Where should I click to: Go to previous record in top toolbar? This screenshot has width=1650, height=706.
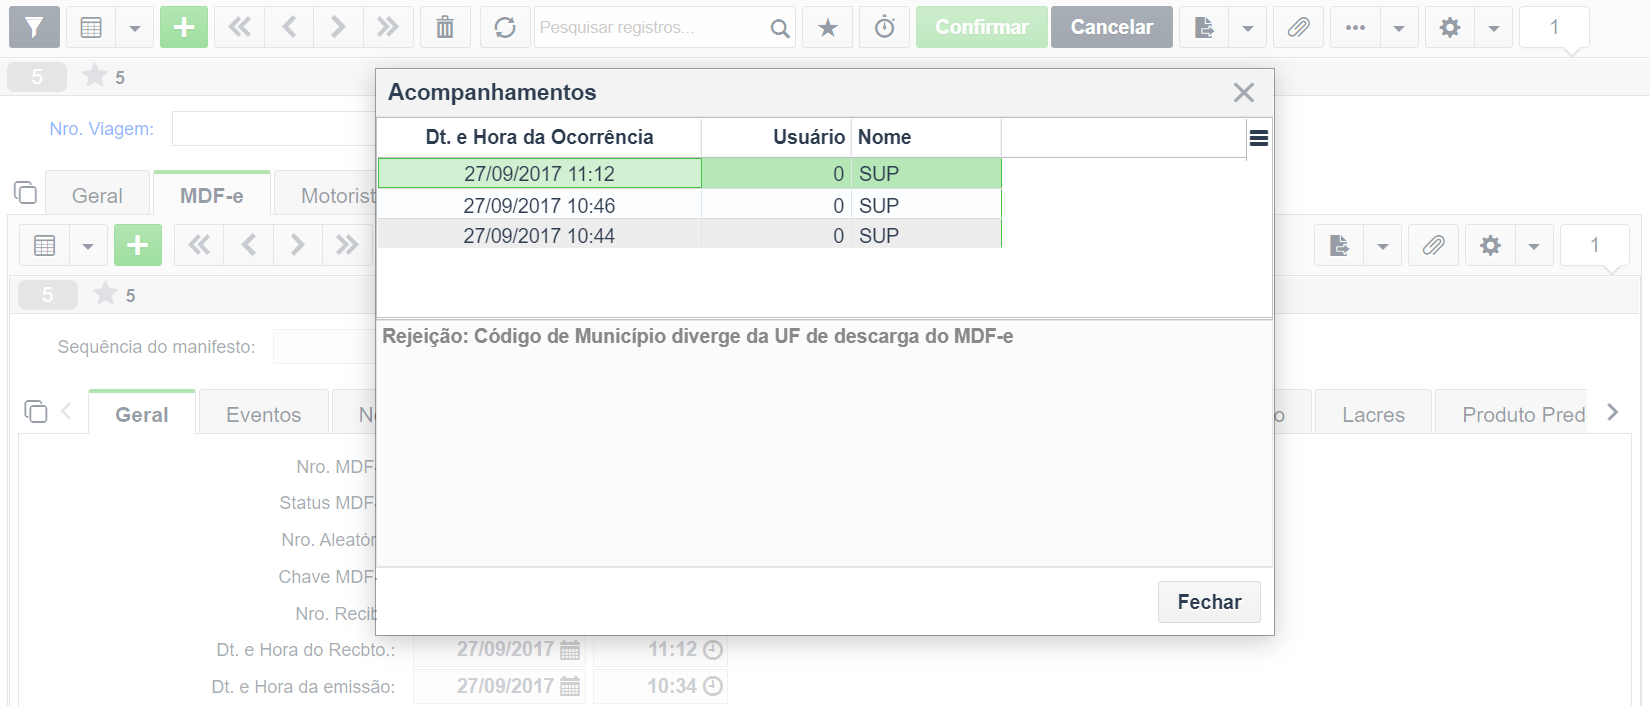click(289, 27)
